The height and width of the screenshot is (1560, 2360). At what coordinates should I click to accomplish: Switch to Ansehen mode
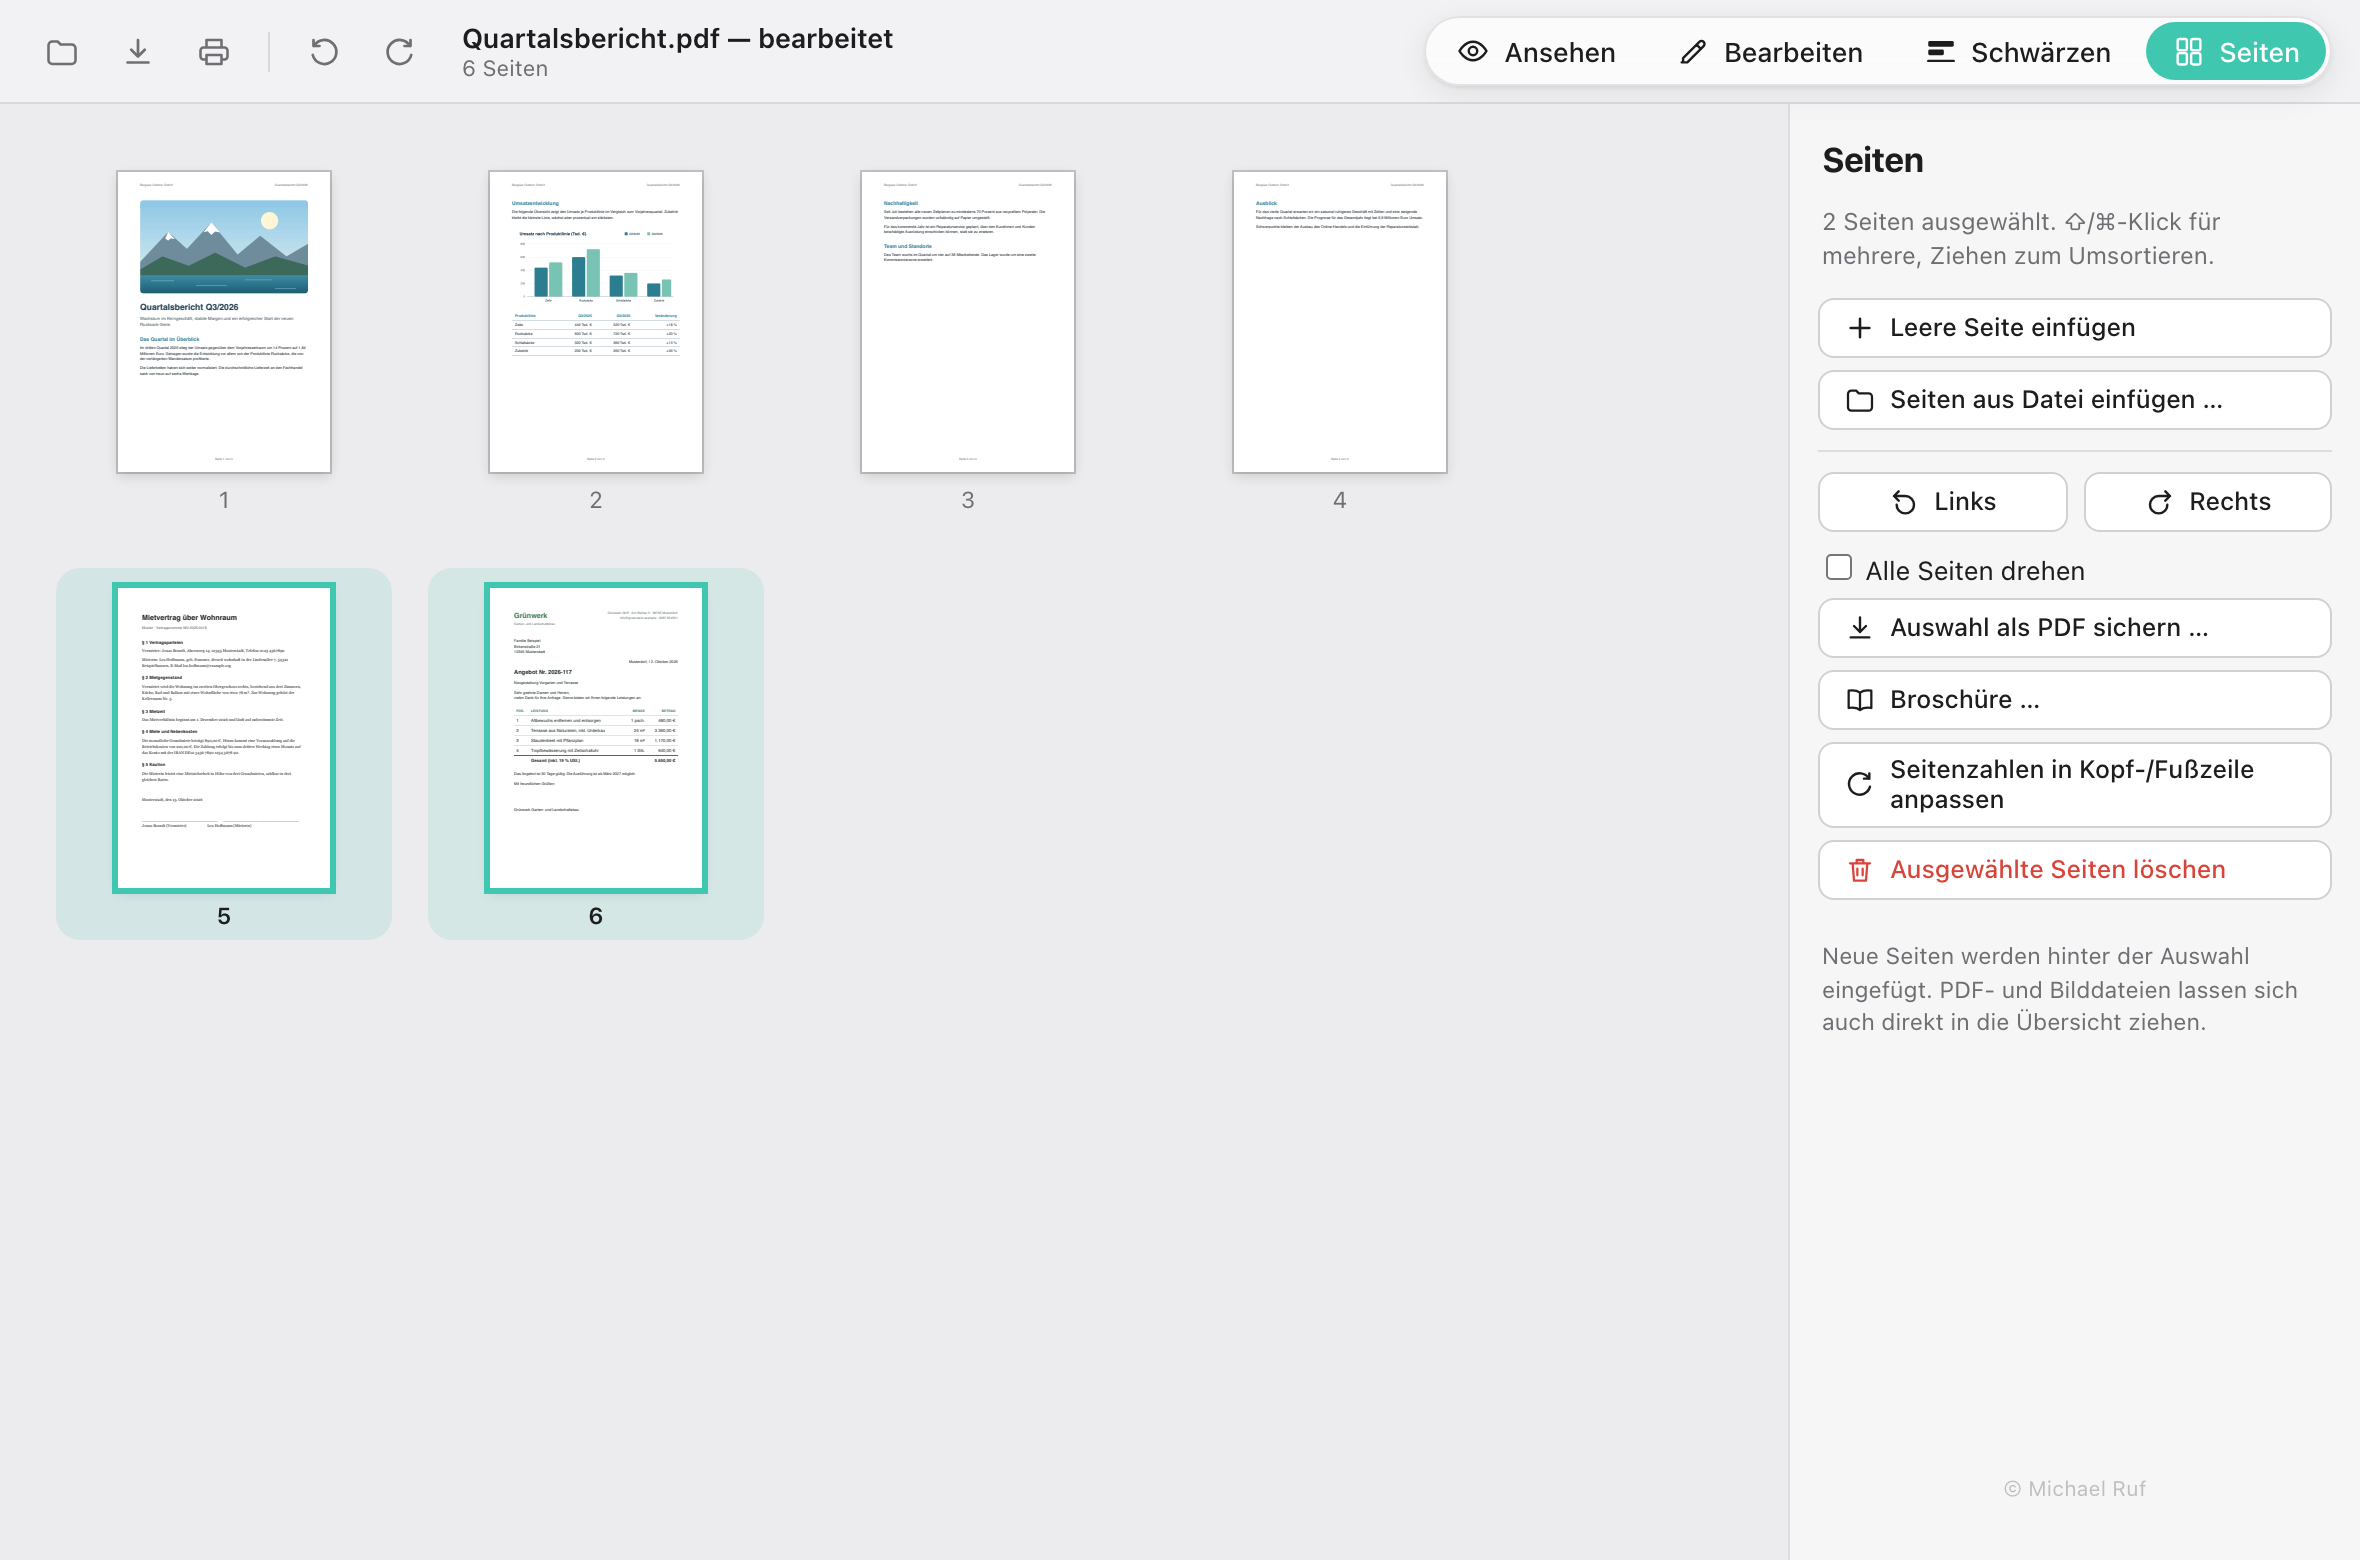[x=1537, y=52]
